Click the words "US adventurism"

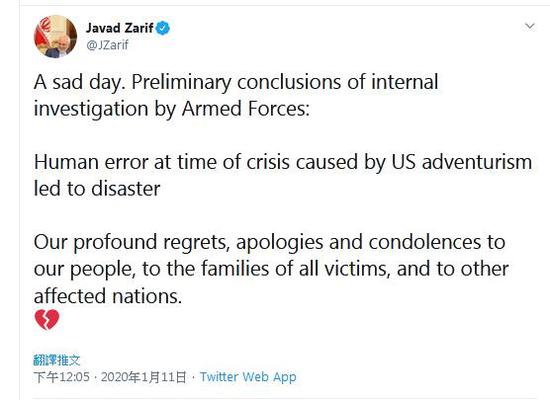[462, 162]
